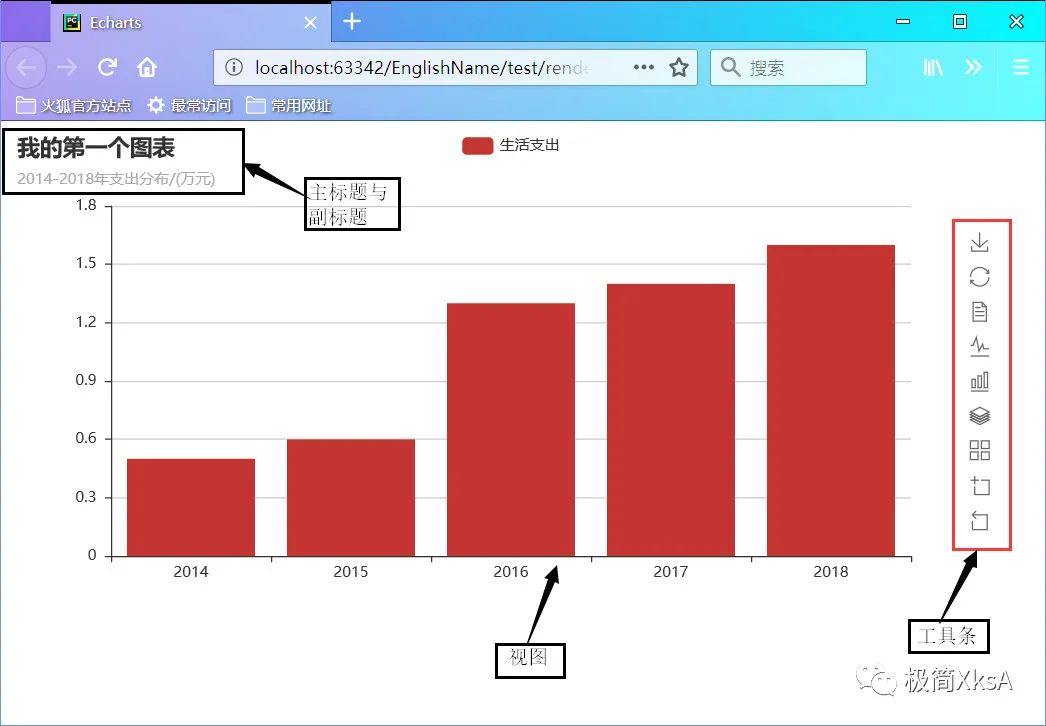Open data view document icon
This screenshot has width=1046, height=726.
tap(979, 312)
